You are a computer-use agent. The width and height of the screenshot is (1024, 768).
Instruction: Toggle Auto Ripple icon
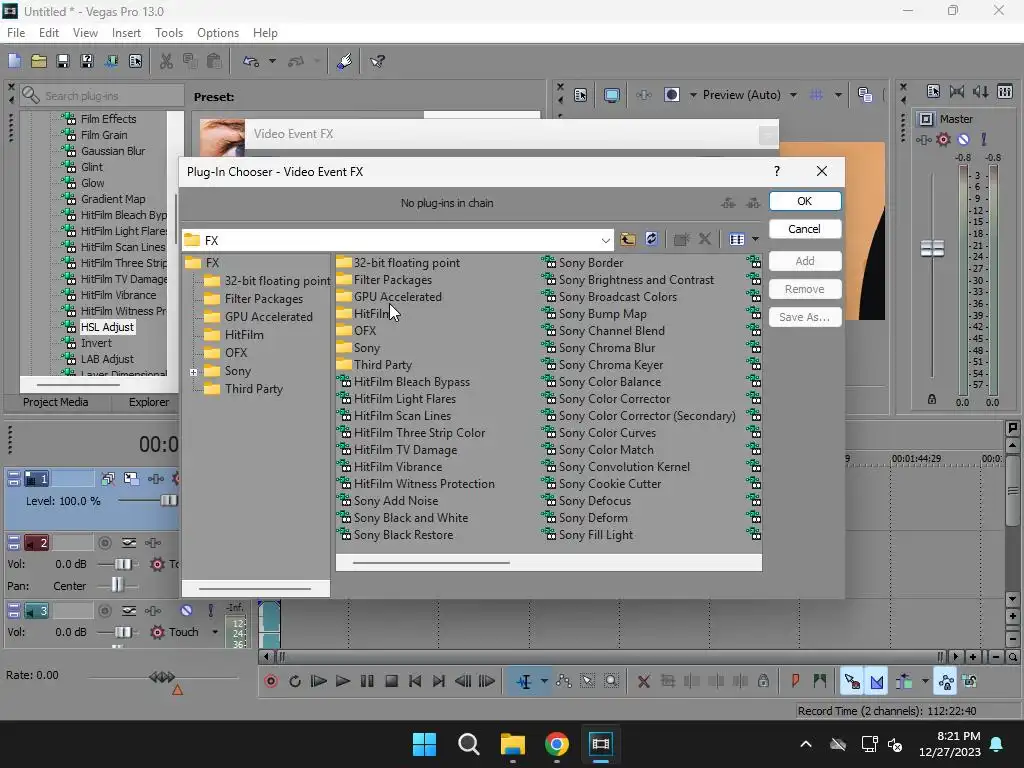click(904, 681)
